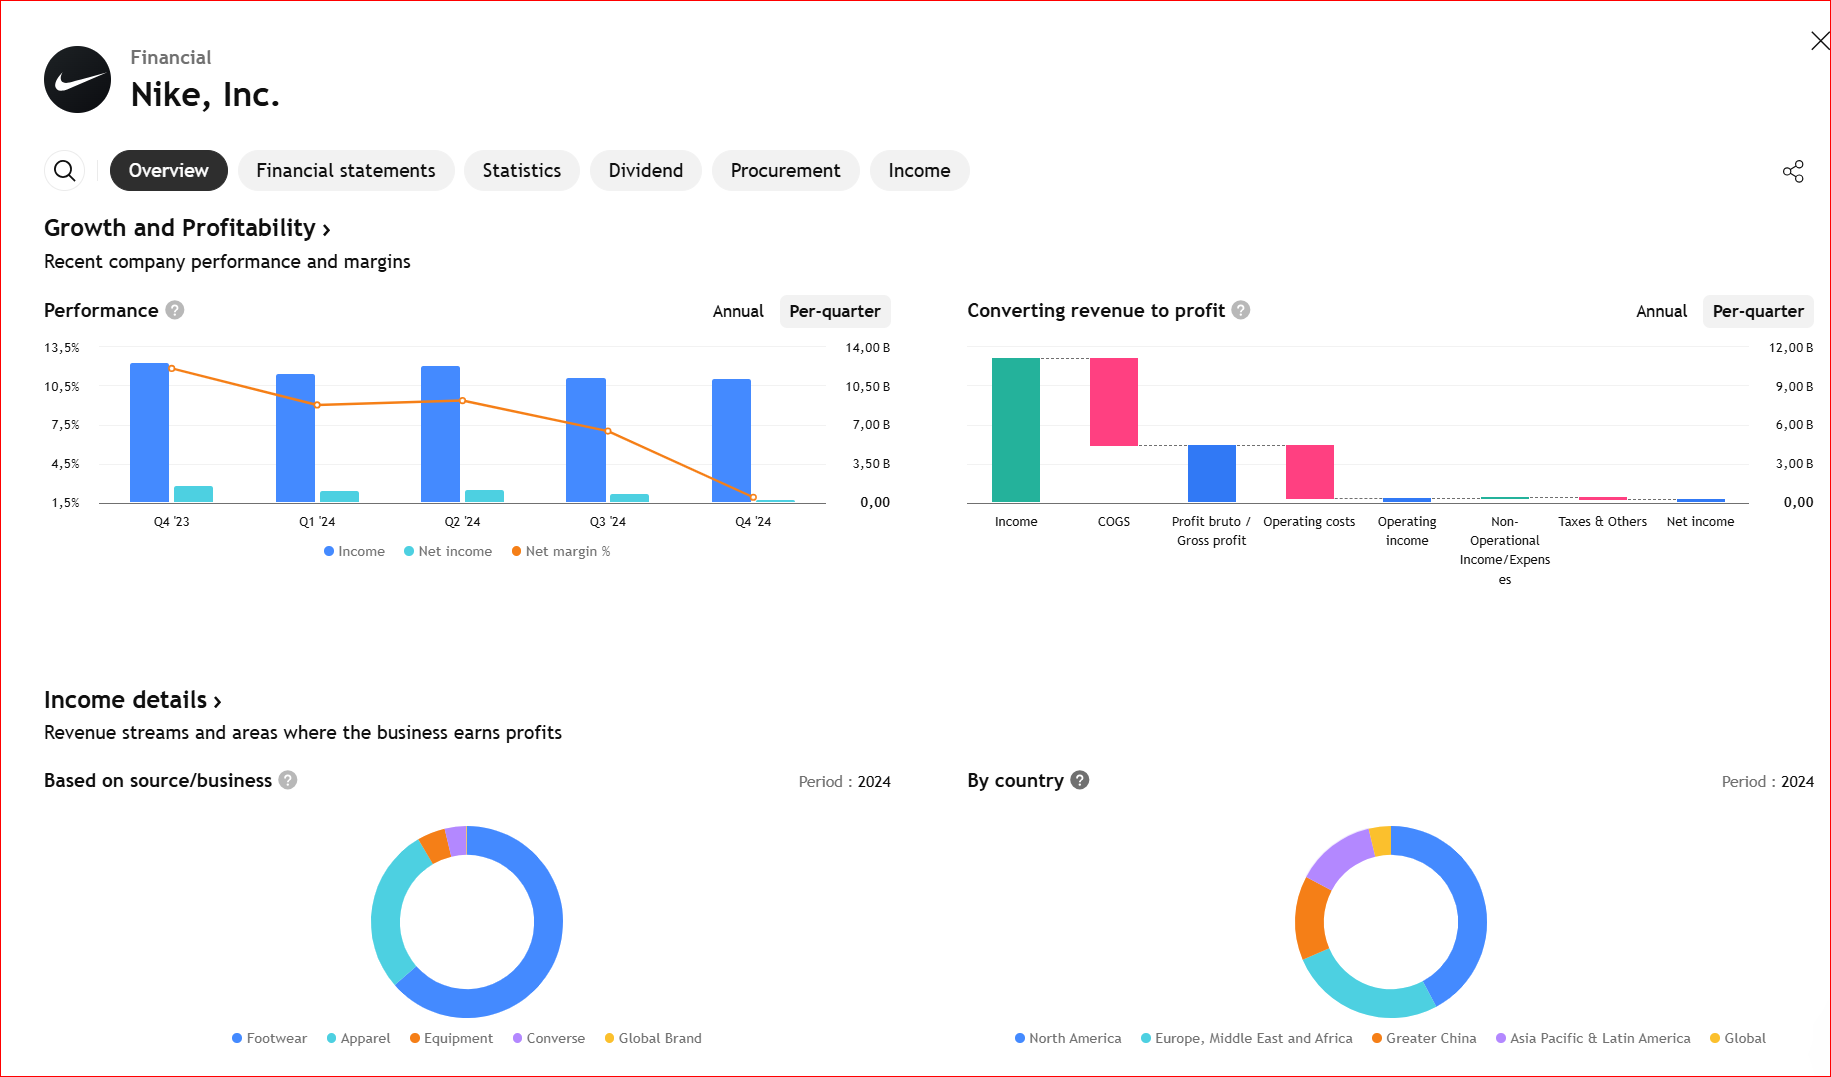Image resolution: width=1831 pixels, height=1077 pixels.
Task: Select Per-quarter for Performance chart
Action: [x=834, y=311]
